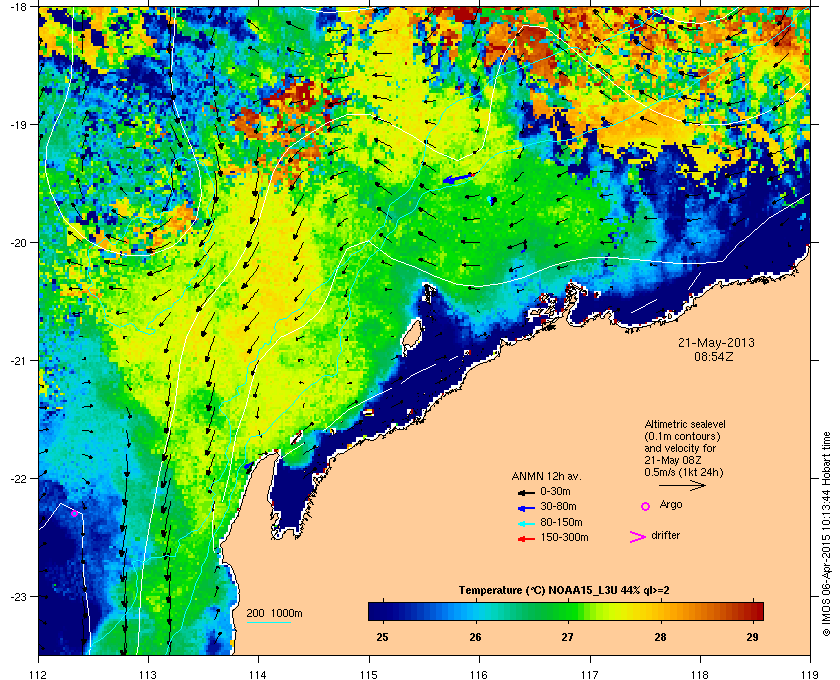Click the blue ANMN current arrow near 115.7E
Viewport: 840px width, 680px height.
459,178
